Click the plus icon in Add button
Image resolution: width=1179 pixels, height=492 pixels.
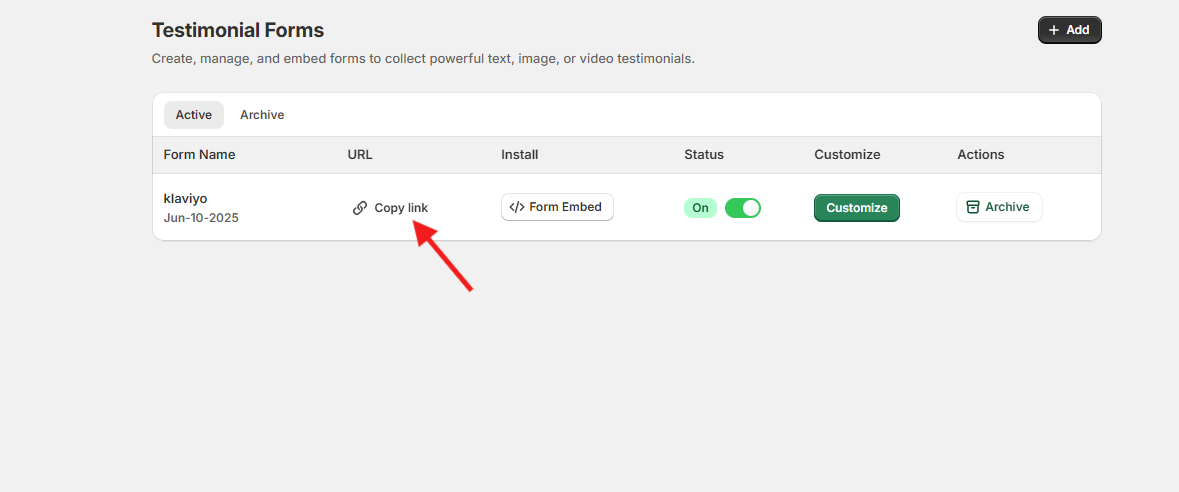[1054, 30]
